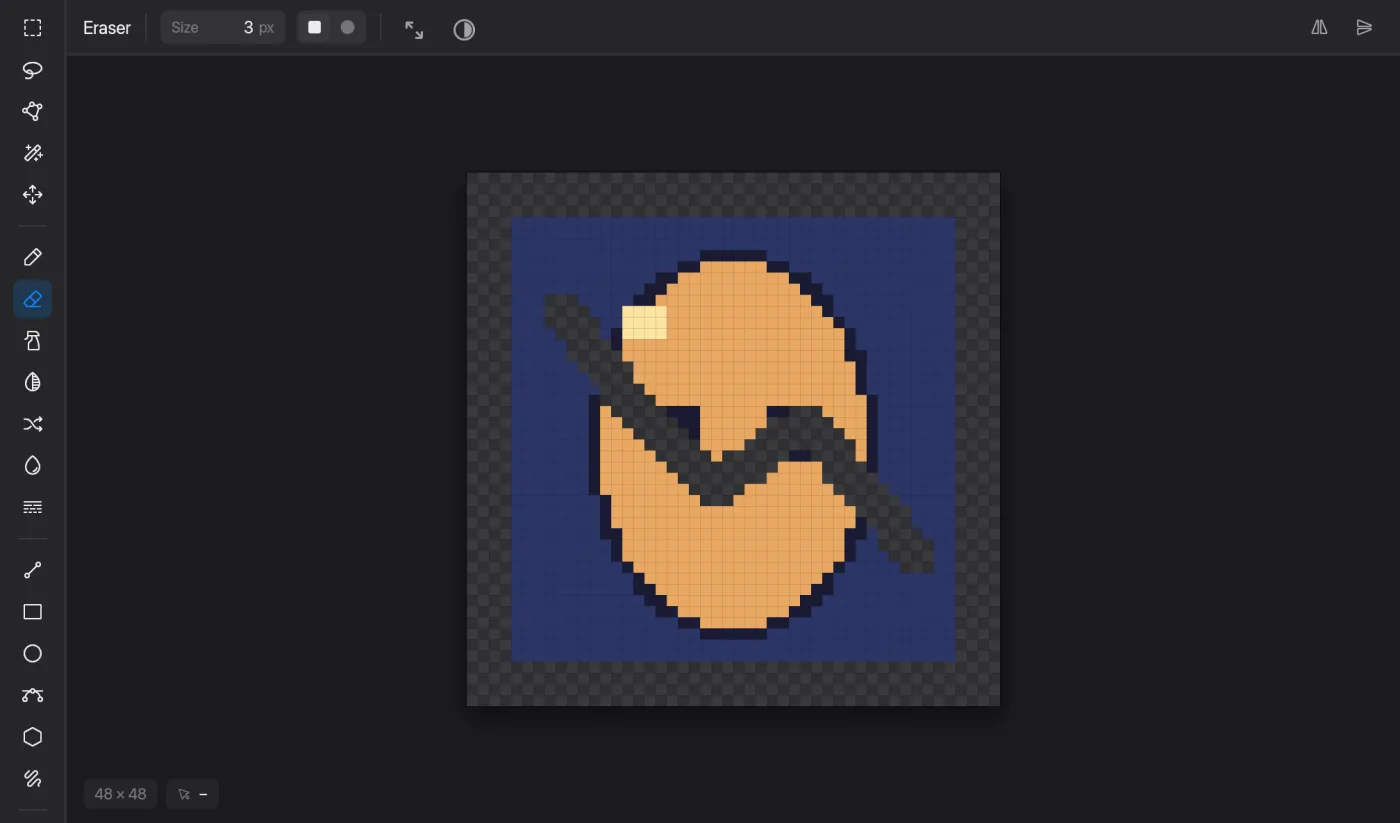Toggle the diagonal arrows option
1400x823 pixels.
click(x=414, y=29)
